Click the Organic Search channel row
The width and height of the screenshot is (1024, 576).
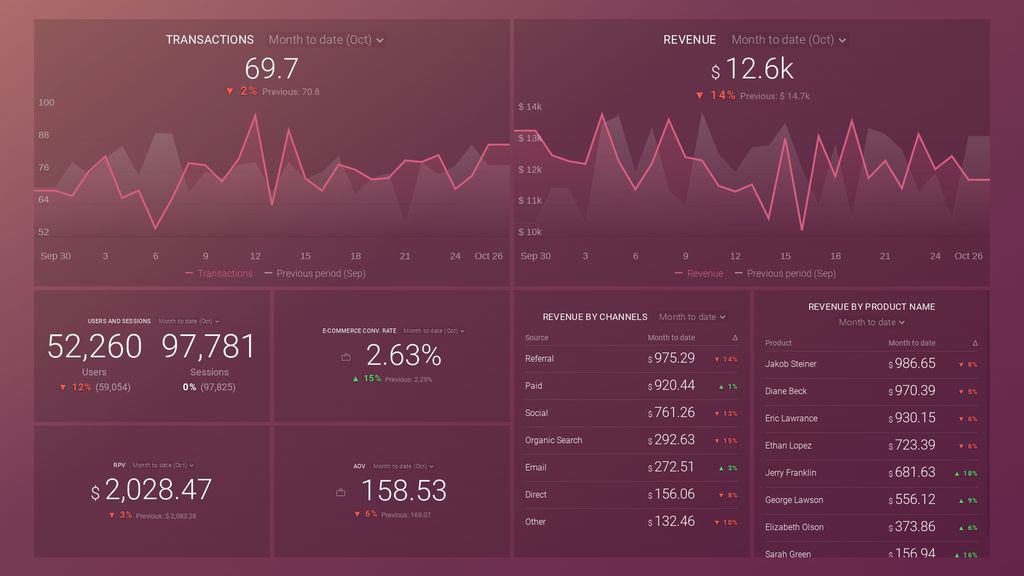tap(553, 440)
